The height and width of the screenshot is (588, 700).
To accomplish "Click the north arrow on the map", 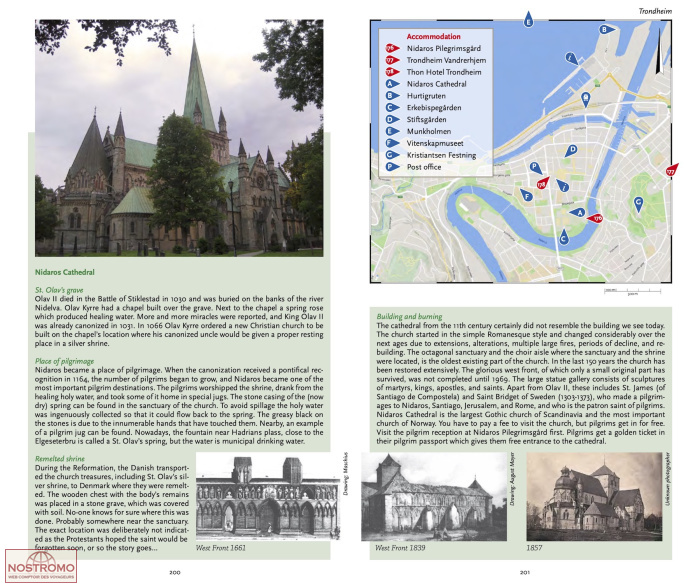I will (x=658, y=51).
